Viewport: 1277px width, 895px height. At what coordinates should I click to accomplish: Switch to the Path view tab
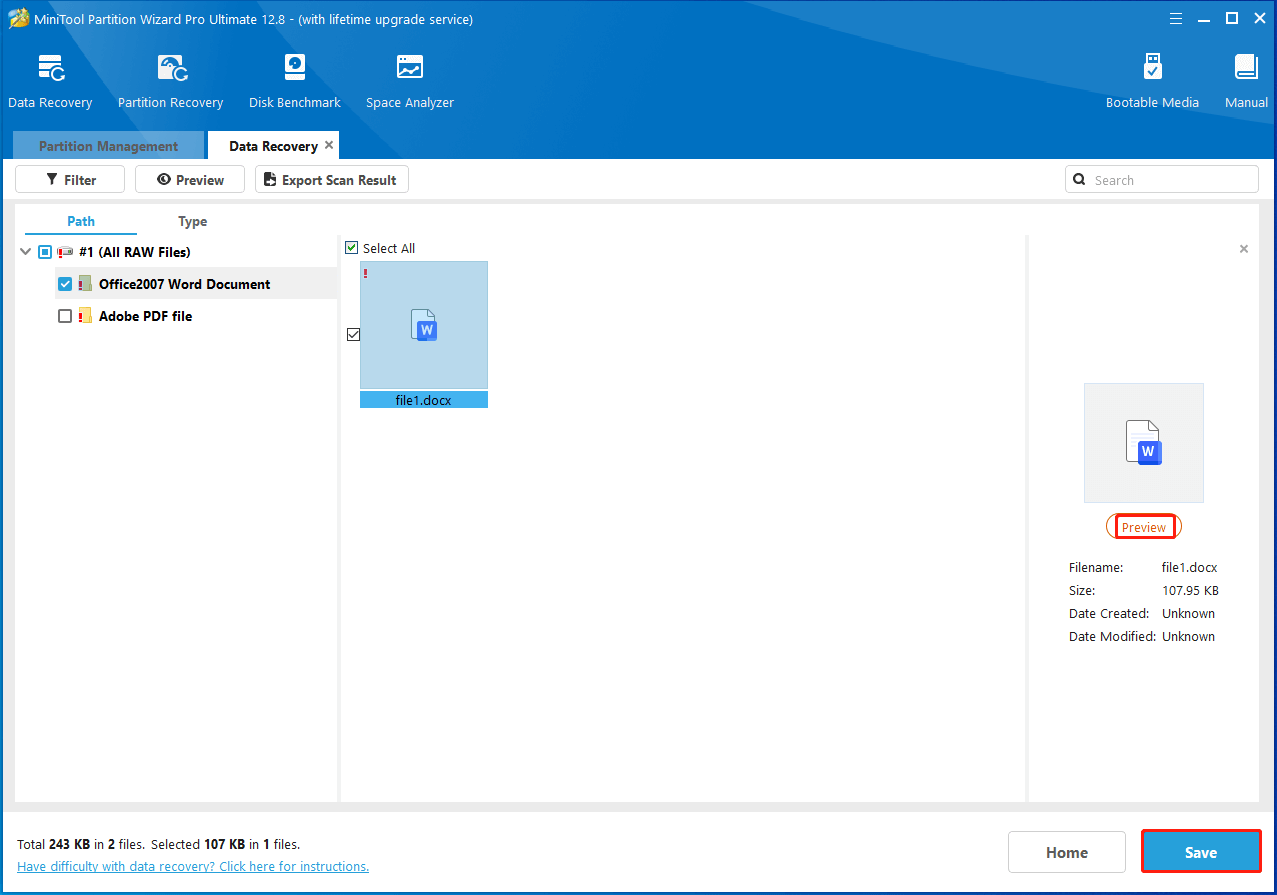[81, 221]
